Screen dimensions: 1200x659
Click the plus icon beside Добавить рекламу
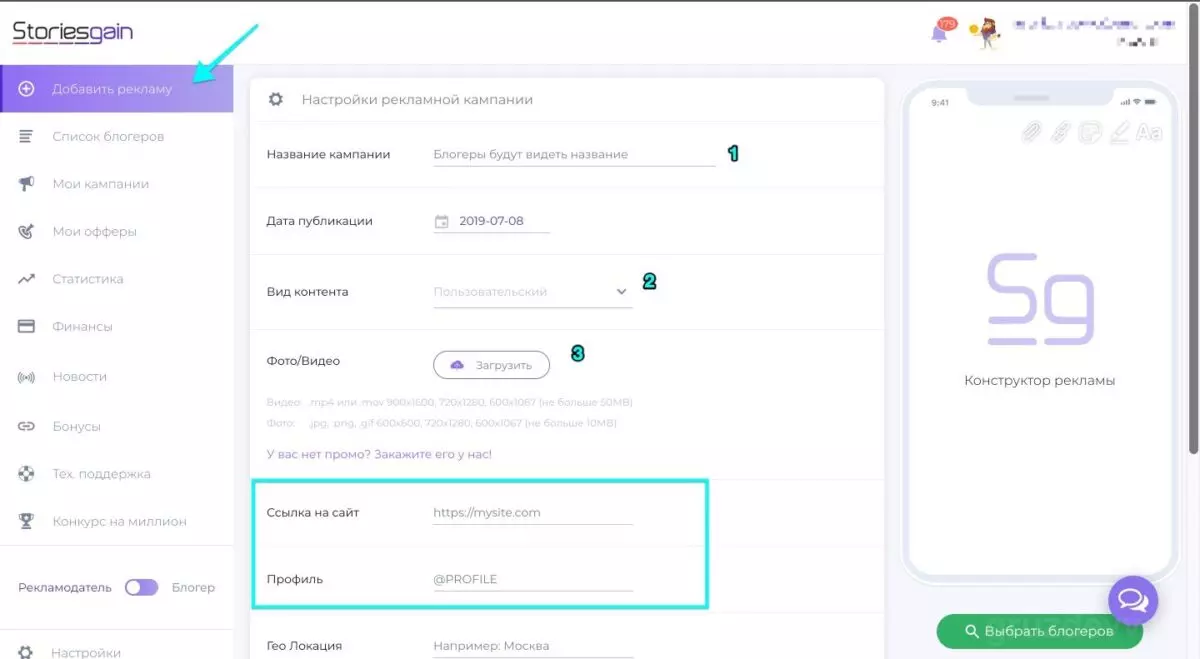[27, 89]
